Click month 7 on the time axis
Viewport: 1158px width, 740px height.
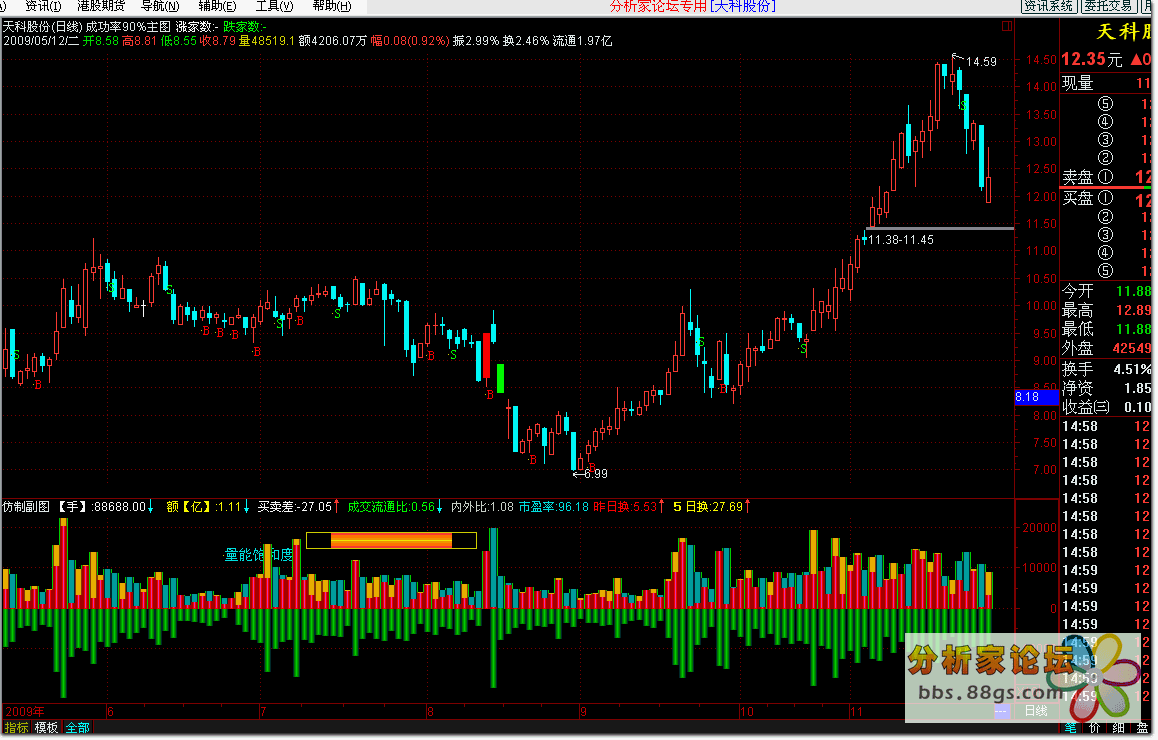click(x=263, y=712)
